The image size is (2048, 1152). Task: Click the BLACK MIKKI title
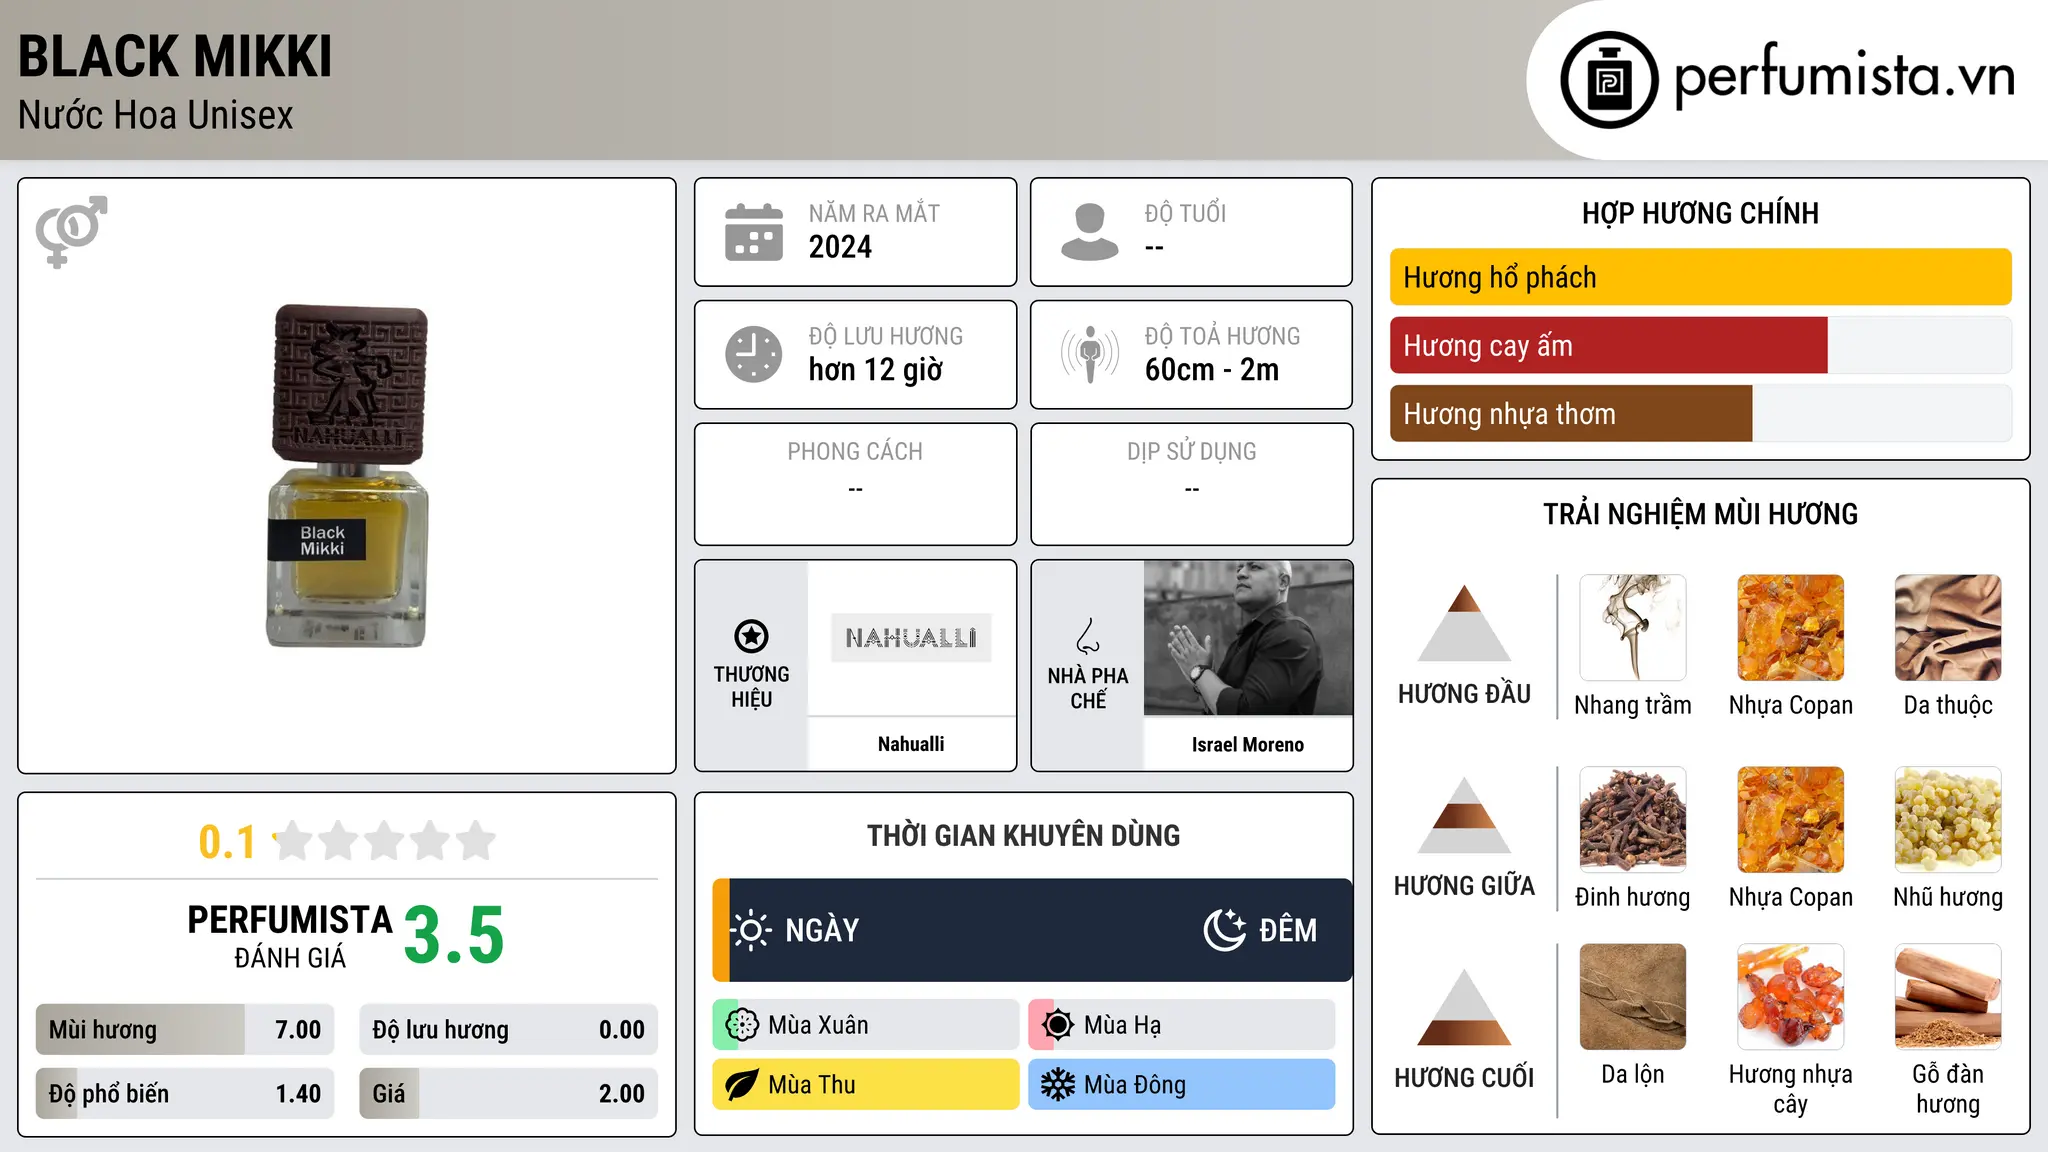pos(175,56)
